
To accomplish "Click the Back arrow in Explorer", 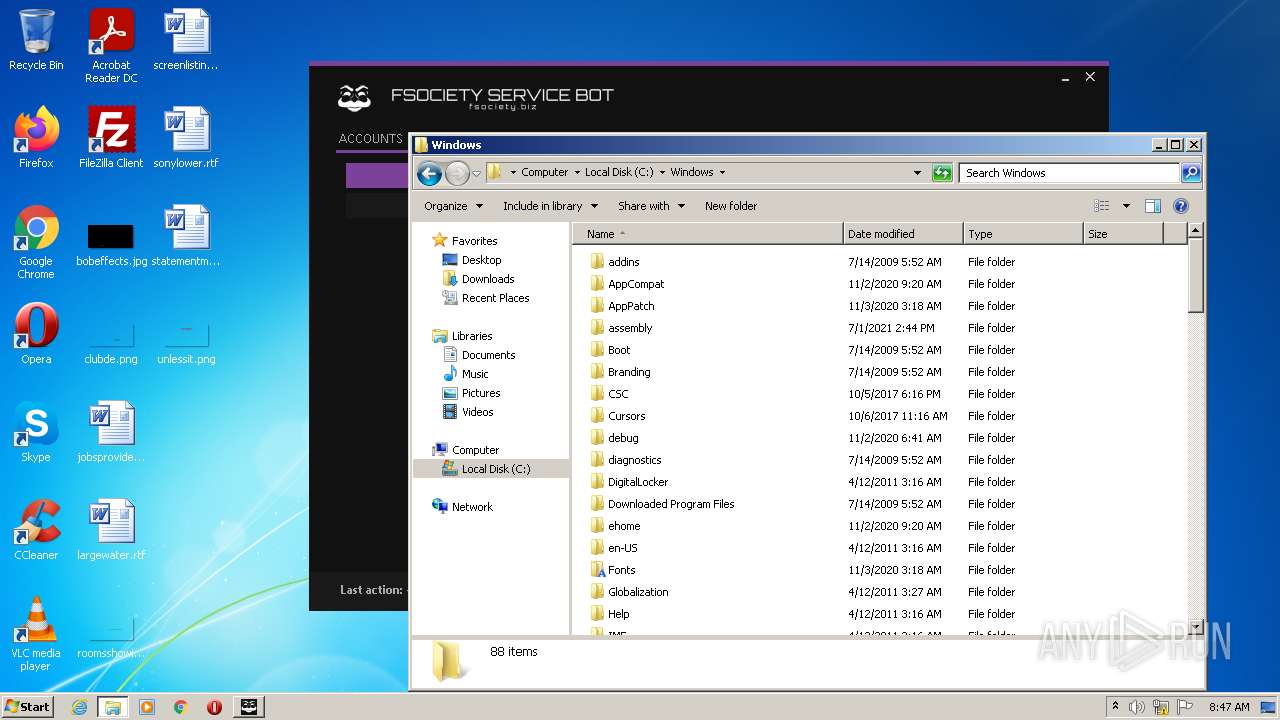I will [430, 173].
